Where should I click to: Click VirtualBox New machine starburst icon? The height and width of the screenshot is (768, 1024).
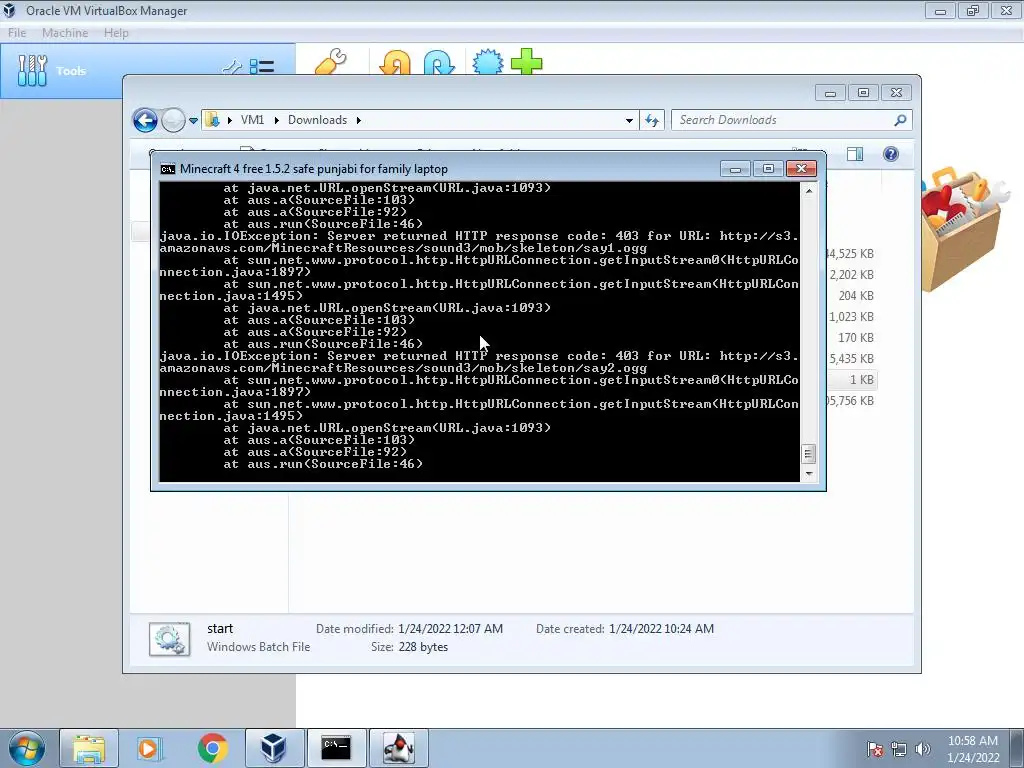488,63
